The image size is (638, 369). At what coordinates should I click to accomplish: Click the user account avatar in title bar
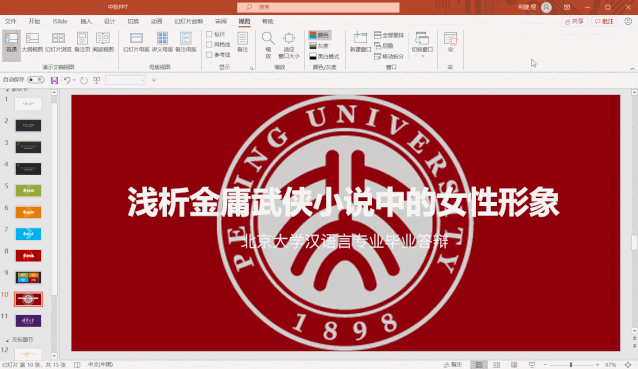coord(546,7)
